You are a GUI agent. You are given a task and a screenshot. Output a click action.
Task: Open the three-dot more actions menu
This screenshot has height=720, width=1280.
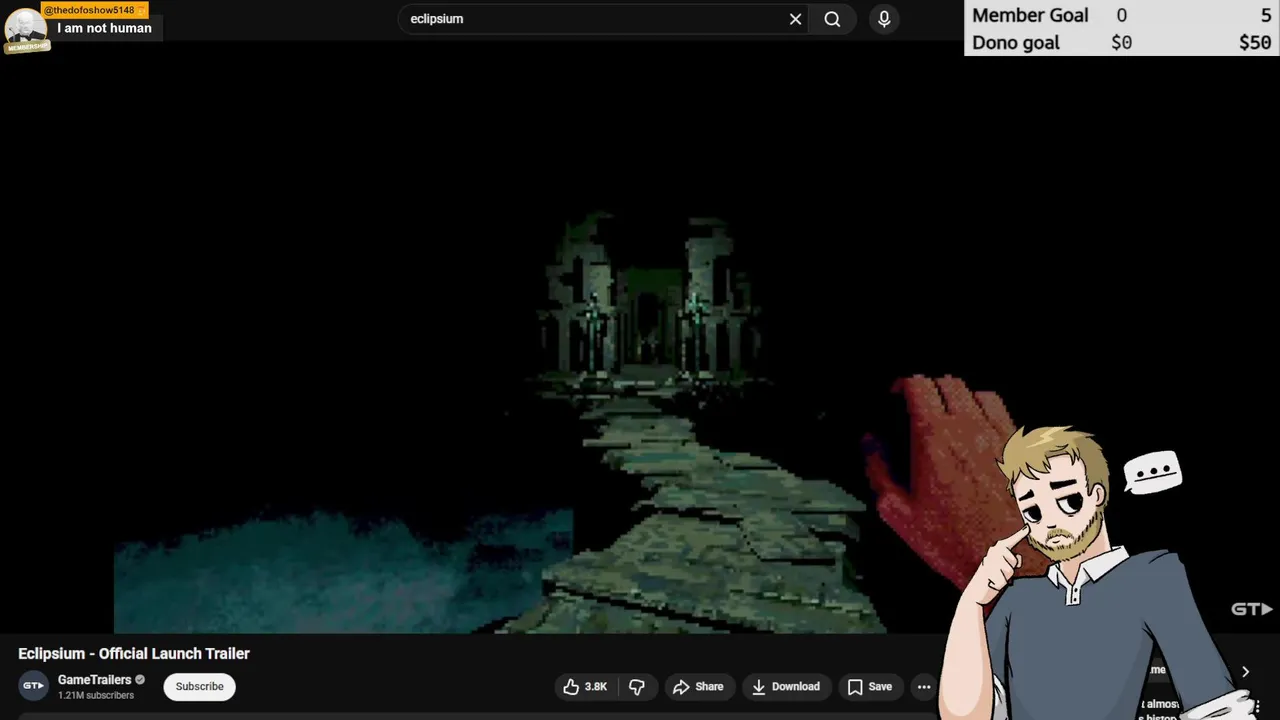click(x=924, y=687)
